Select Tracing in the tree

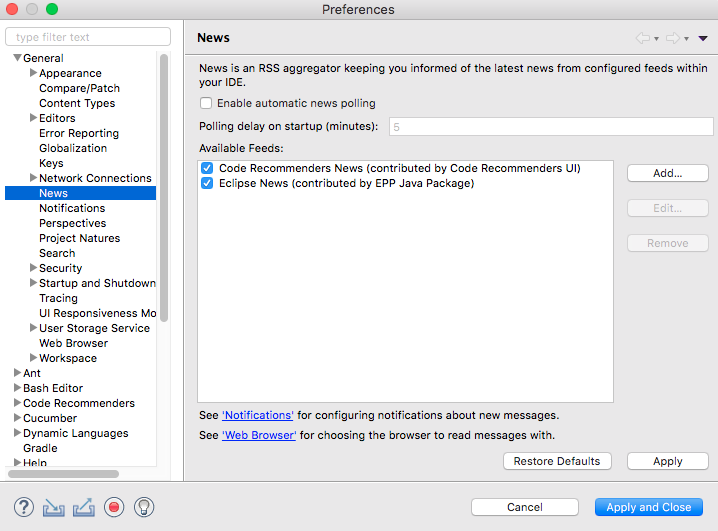(x=58, y=298)
